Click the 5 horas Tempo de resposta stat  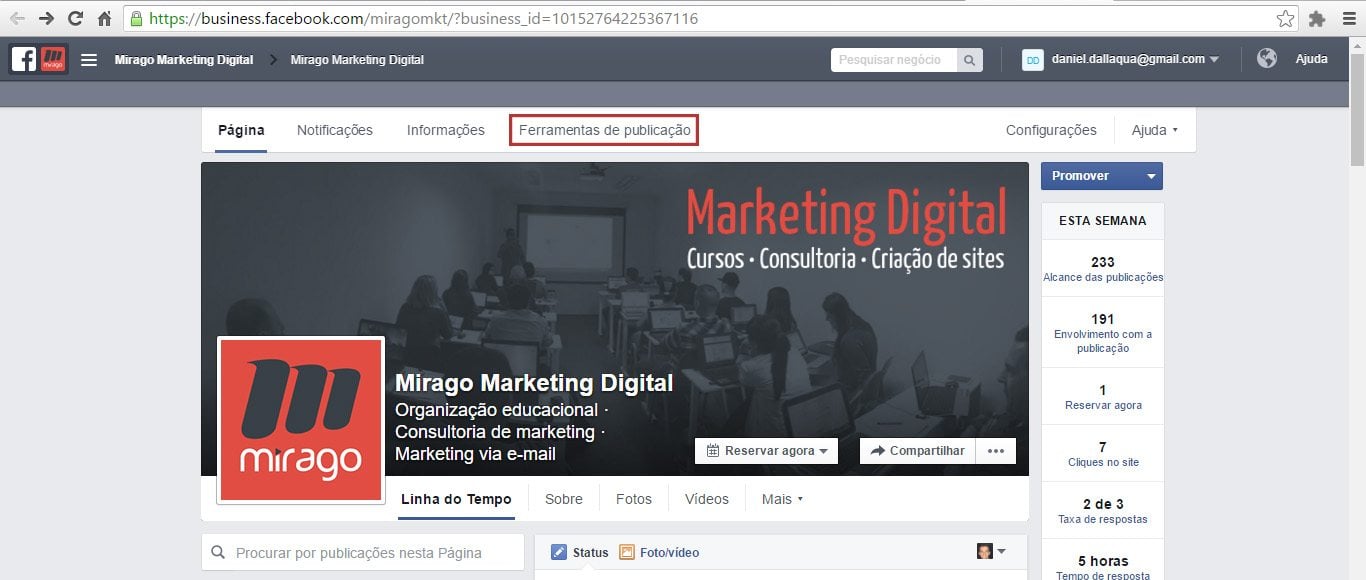1103,567
